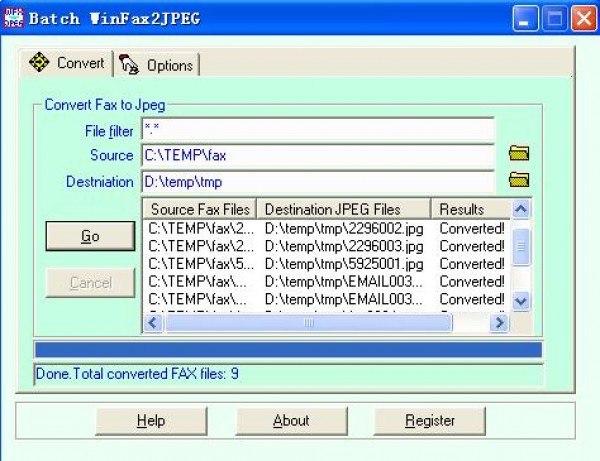Open the Destination folder browse icon
The width and height of the screenshot is (600, 461).
coord(519,179)
